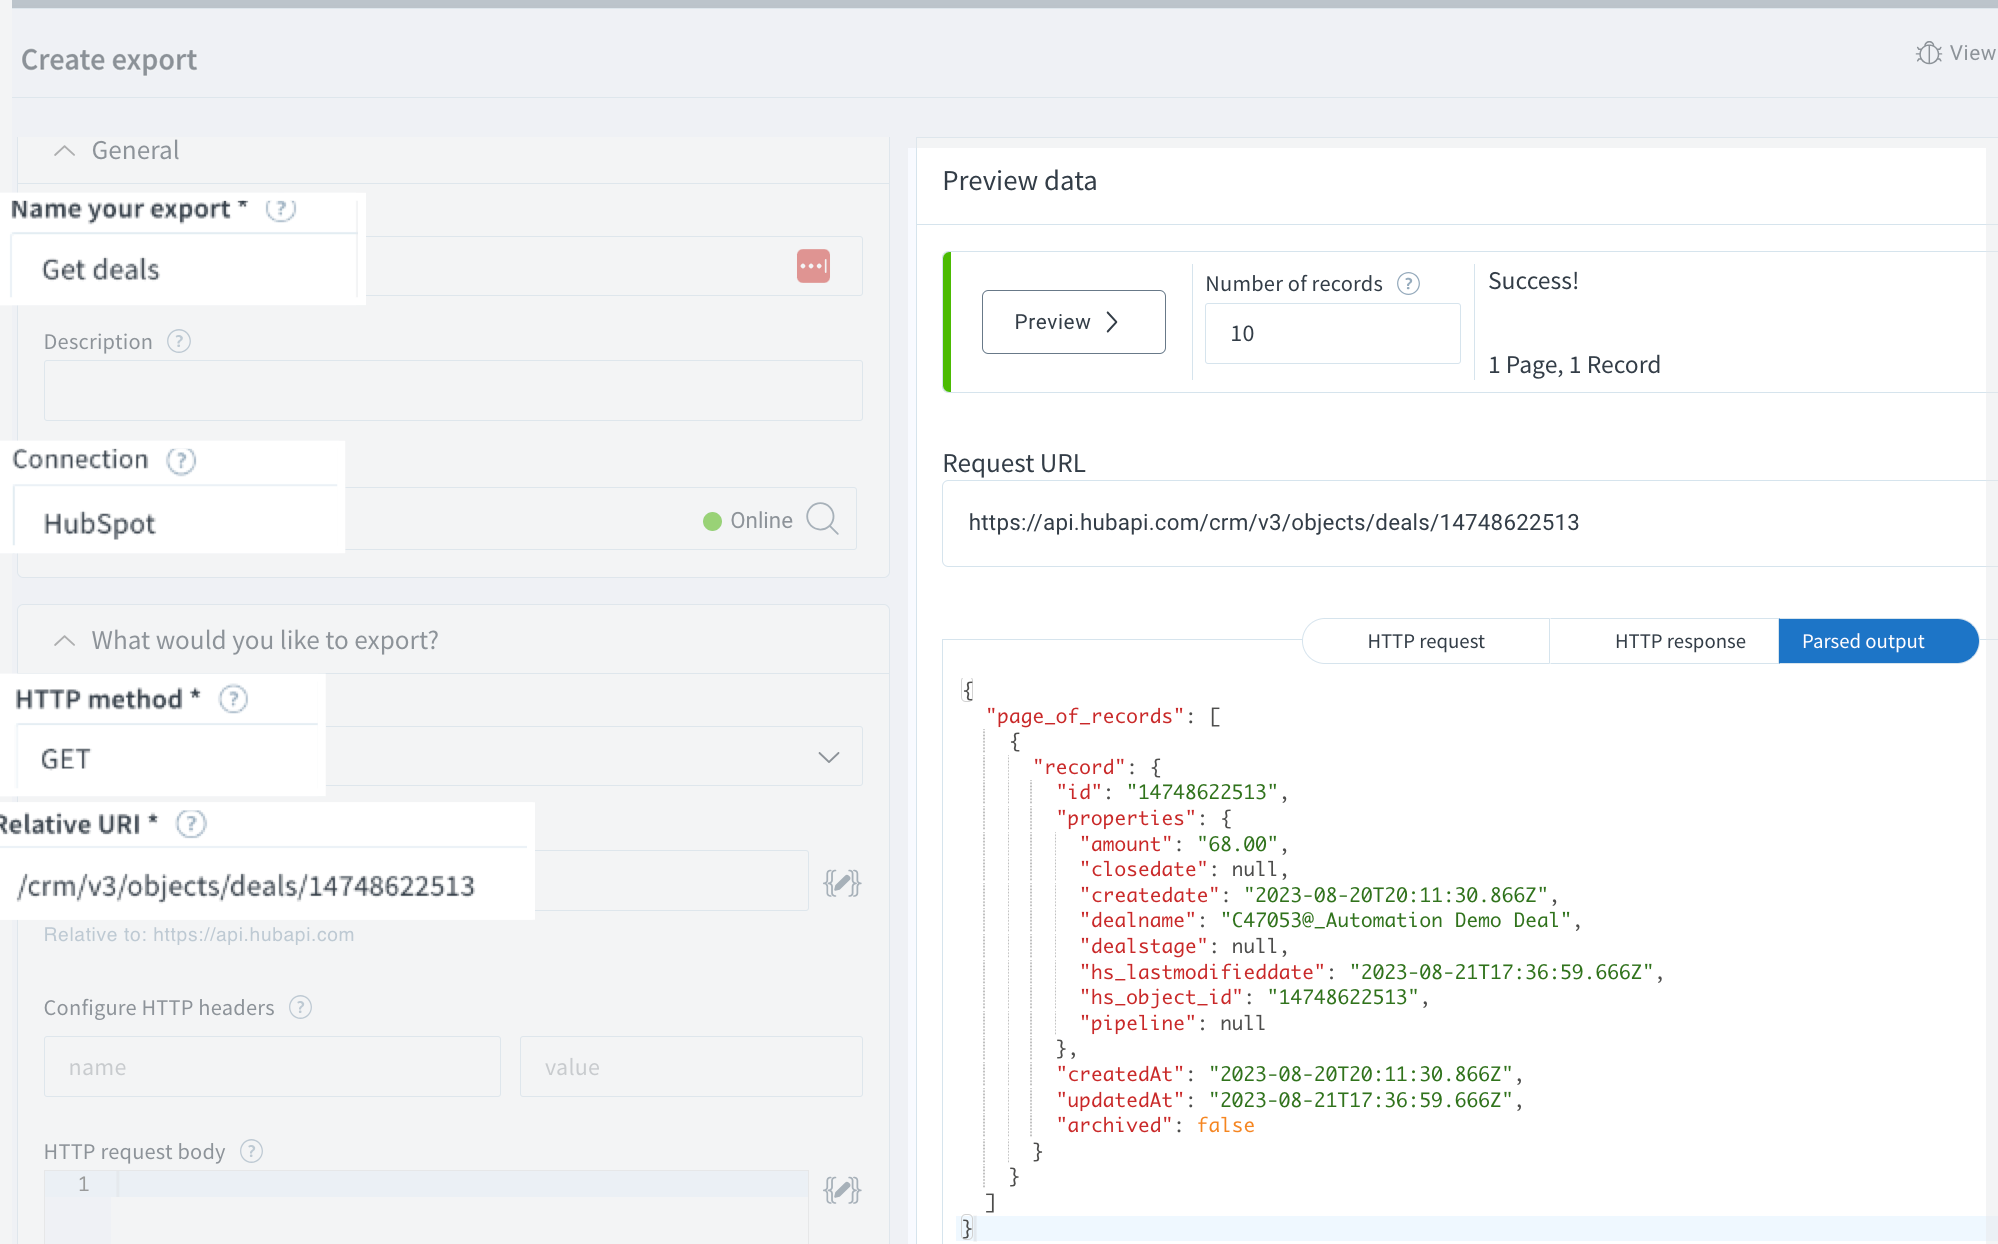The width and height of the screenshot is (1998, 1244).
Task: Open help icon next to Description
Action: tap(179, 341)
